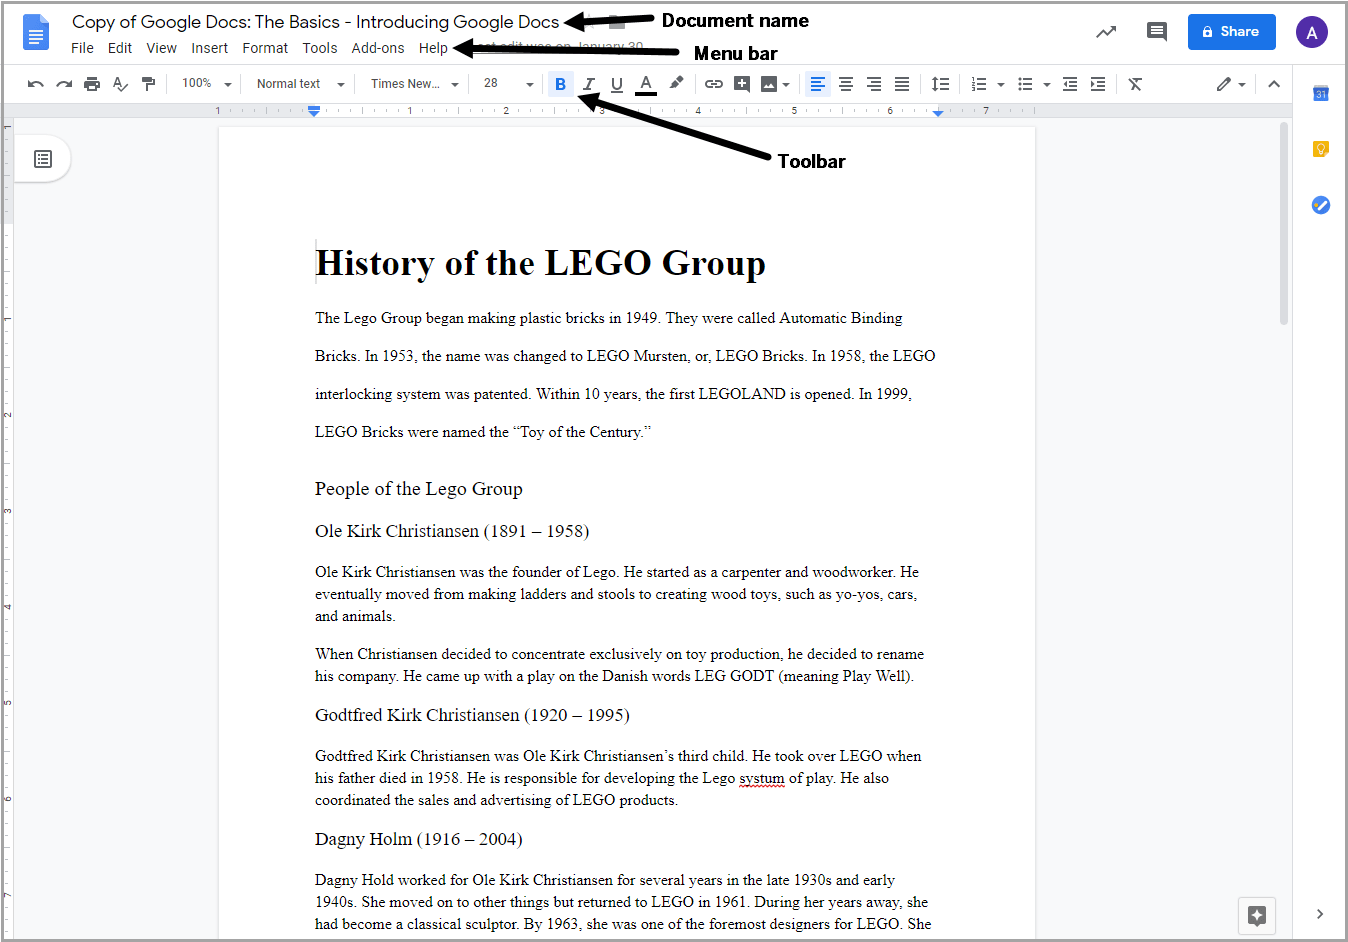Click the Redo arrow icon
Screen dimensions: 1348x942
point(64,84)
